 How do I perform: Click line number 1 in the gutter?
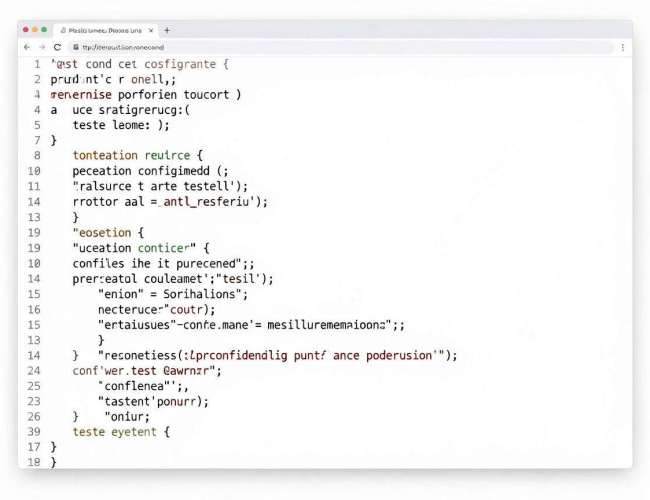pos(37,64)
